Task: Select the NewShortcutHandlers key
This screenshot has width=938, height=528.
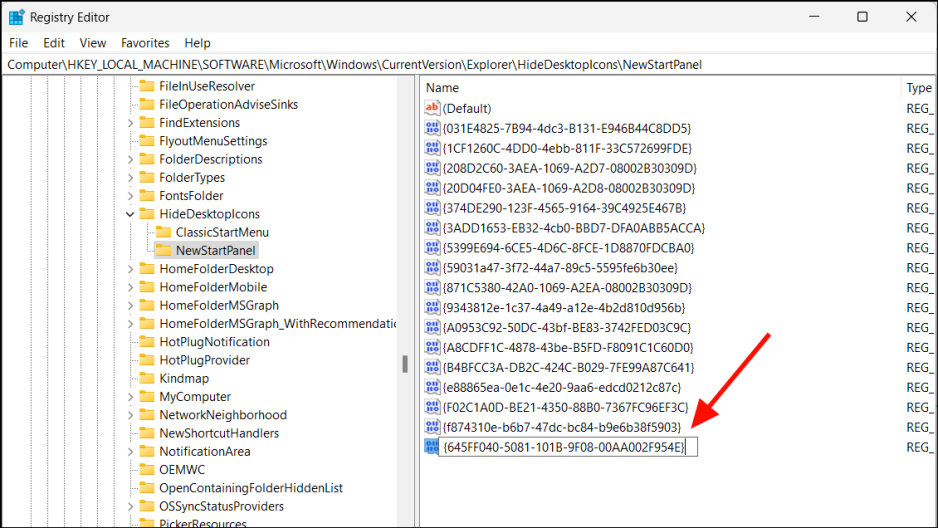Action: pos(219,433)
